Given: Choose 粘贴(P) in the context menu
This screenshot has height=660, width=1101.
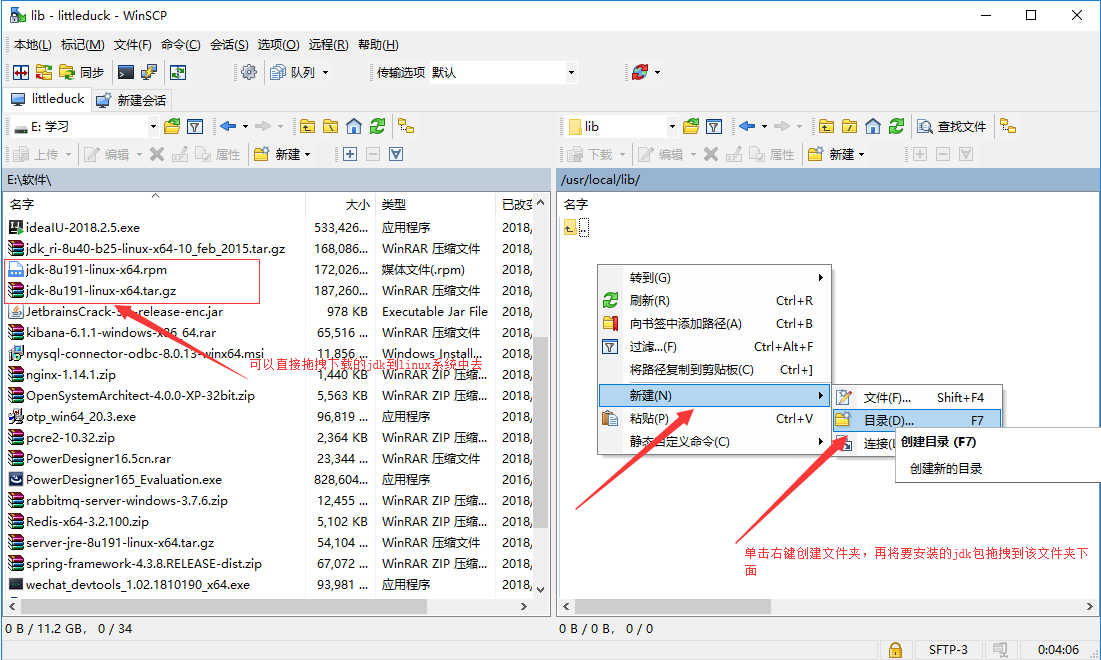Looking at the screenshot, I should click(x=714, y=418).
